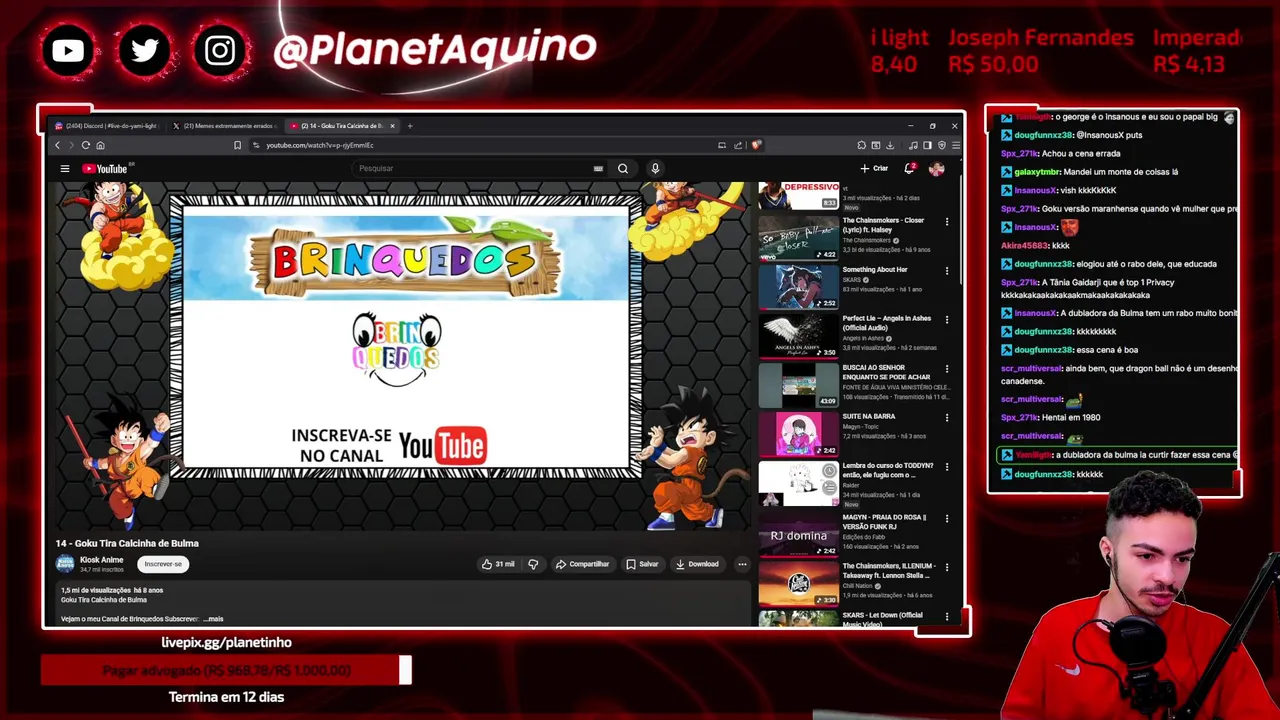Screen dimensions: 1280x720
Task: Click chat username galaxytmbr
Action: (1037, 172)
